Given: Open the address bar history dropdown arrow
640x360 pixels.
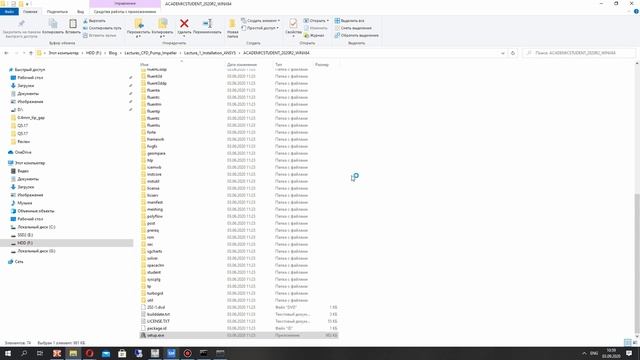Looking at the screenshot, I should point(502,53).
